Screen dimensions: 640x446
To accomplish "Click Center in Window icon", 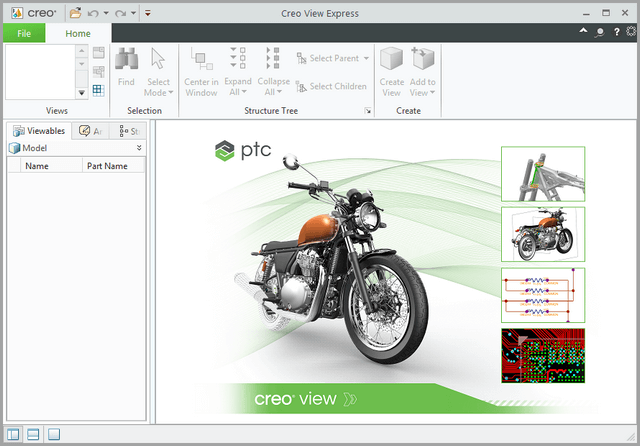I will coord(201,62).
